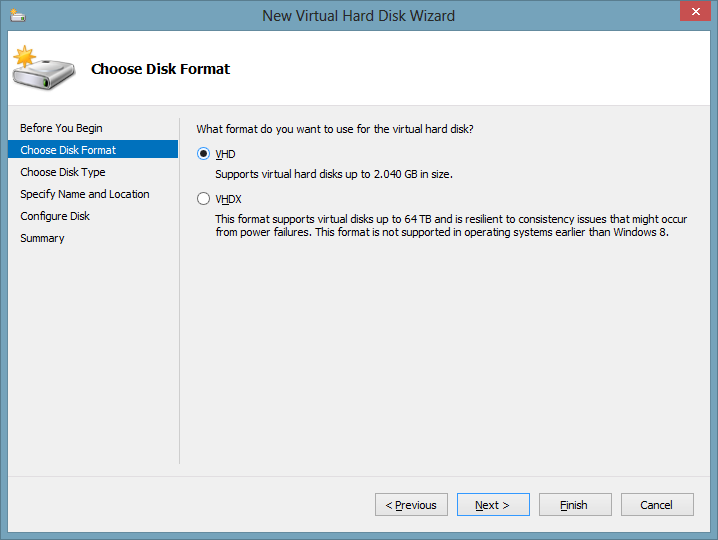Click the hard disk icon in header
This screenshot has height=540, width=718.
[x=44, y=68]
